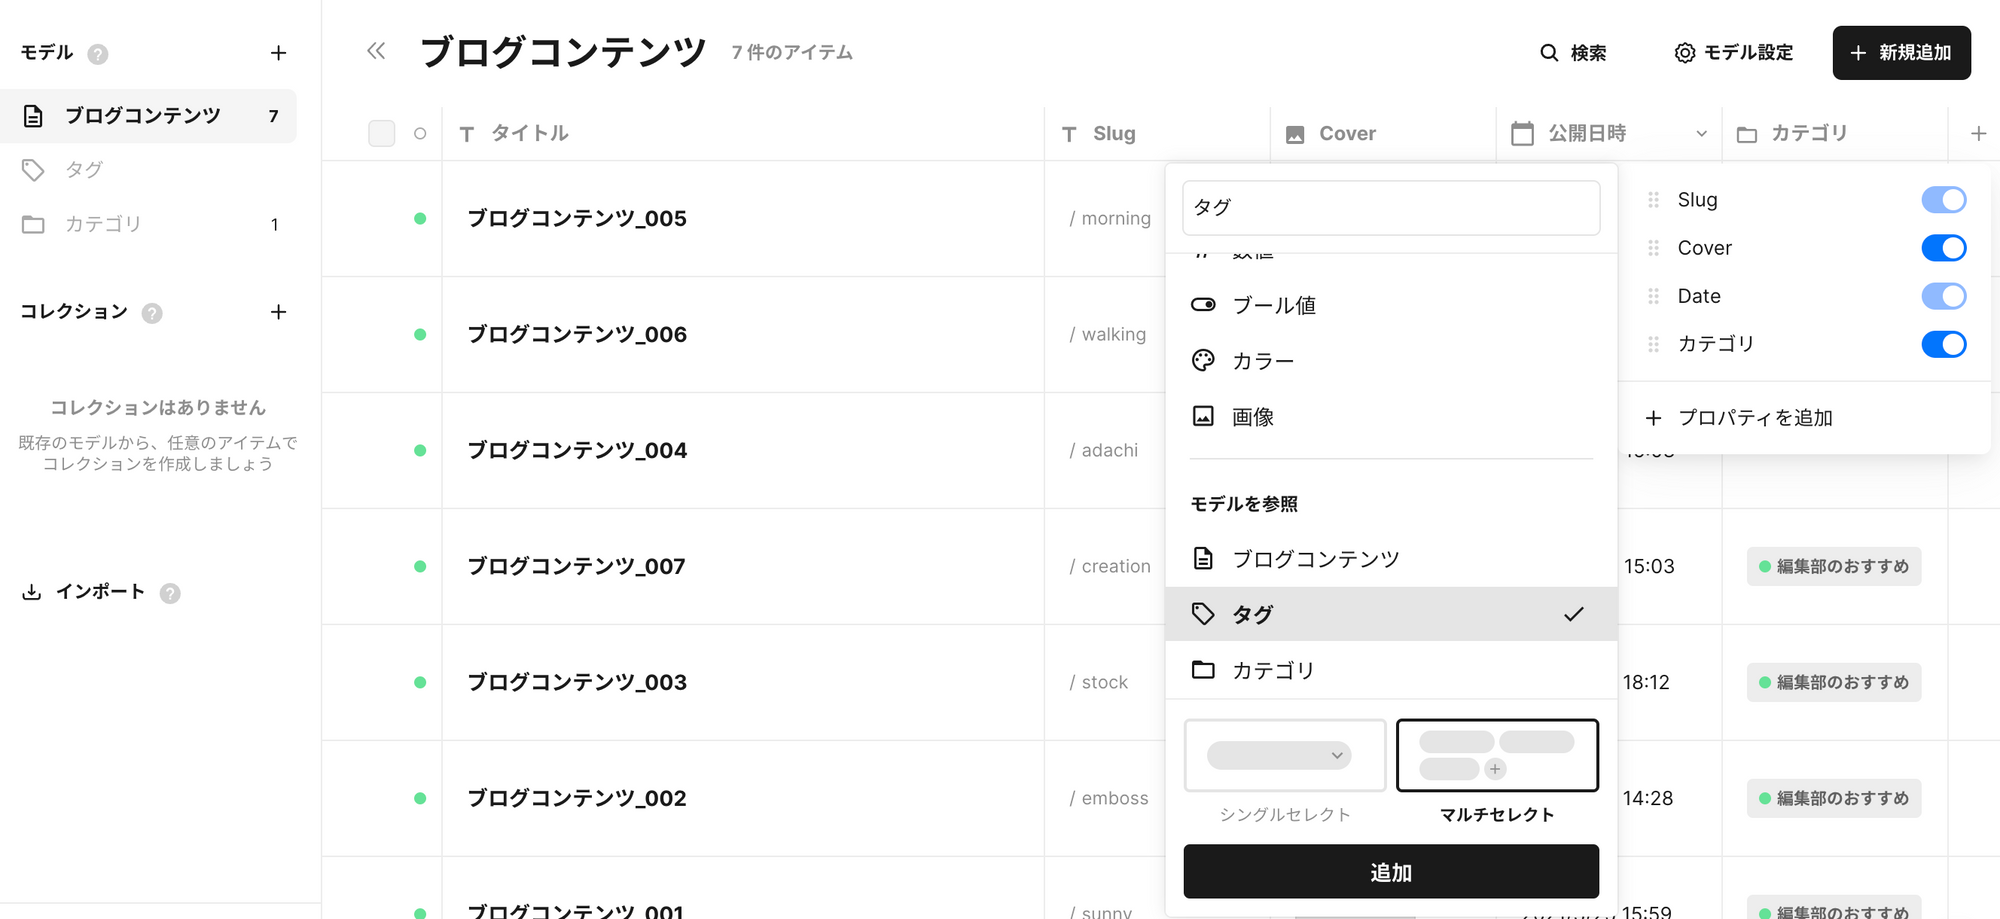Viewport: 2000px width, 919px height.
Task: Click property name input field containing タグ
Action: pyautogui.click(x=1391, y=208)
